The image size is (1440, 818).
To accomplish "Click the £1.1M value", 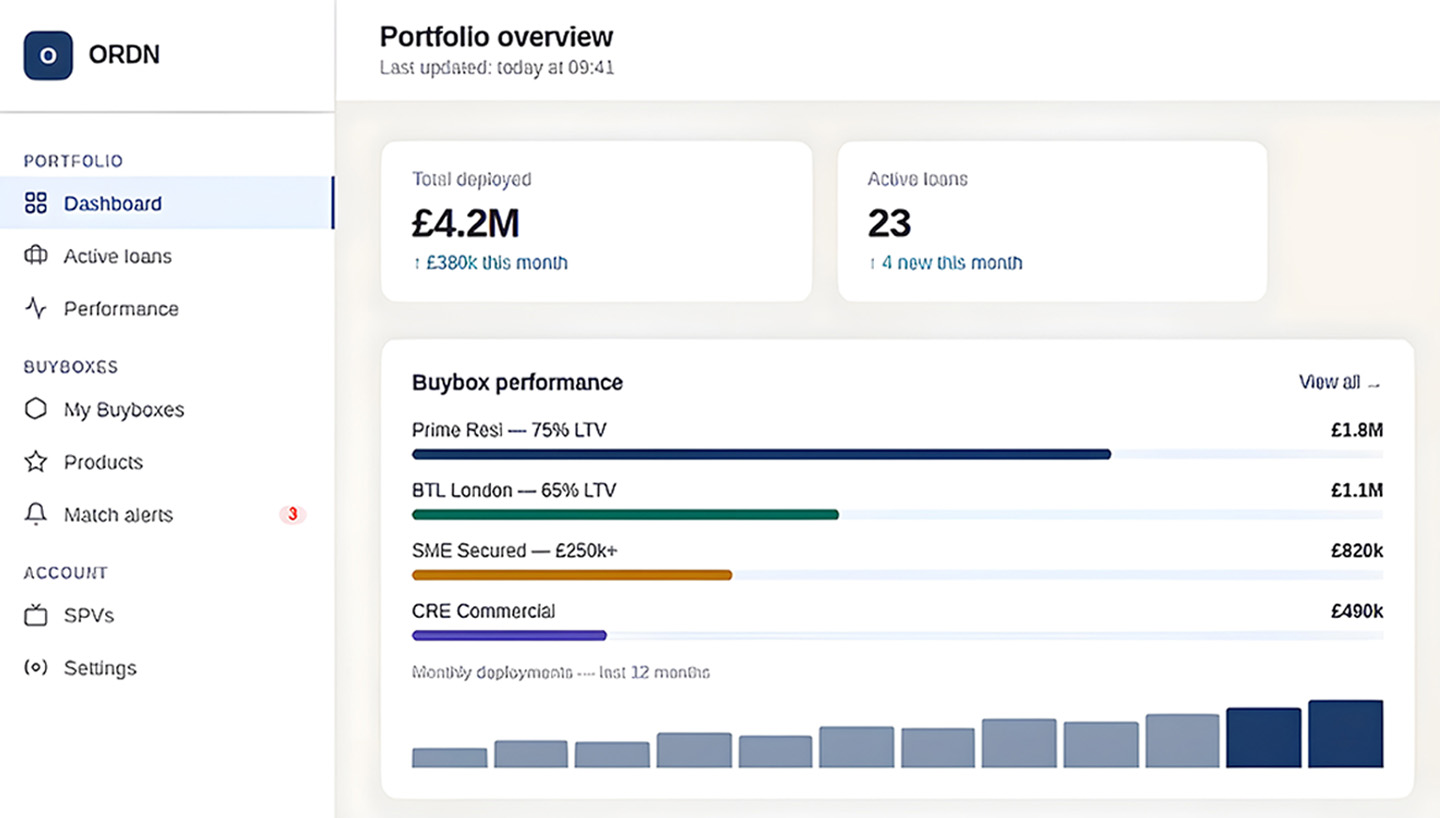I will [x=1357, y=491].
